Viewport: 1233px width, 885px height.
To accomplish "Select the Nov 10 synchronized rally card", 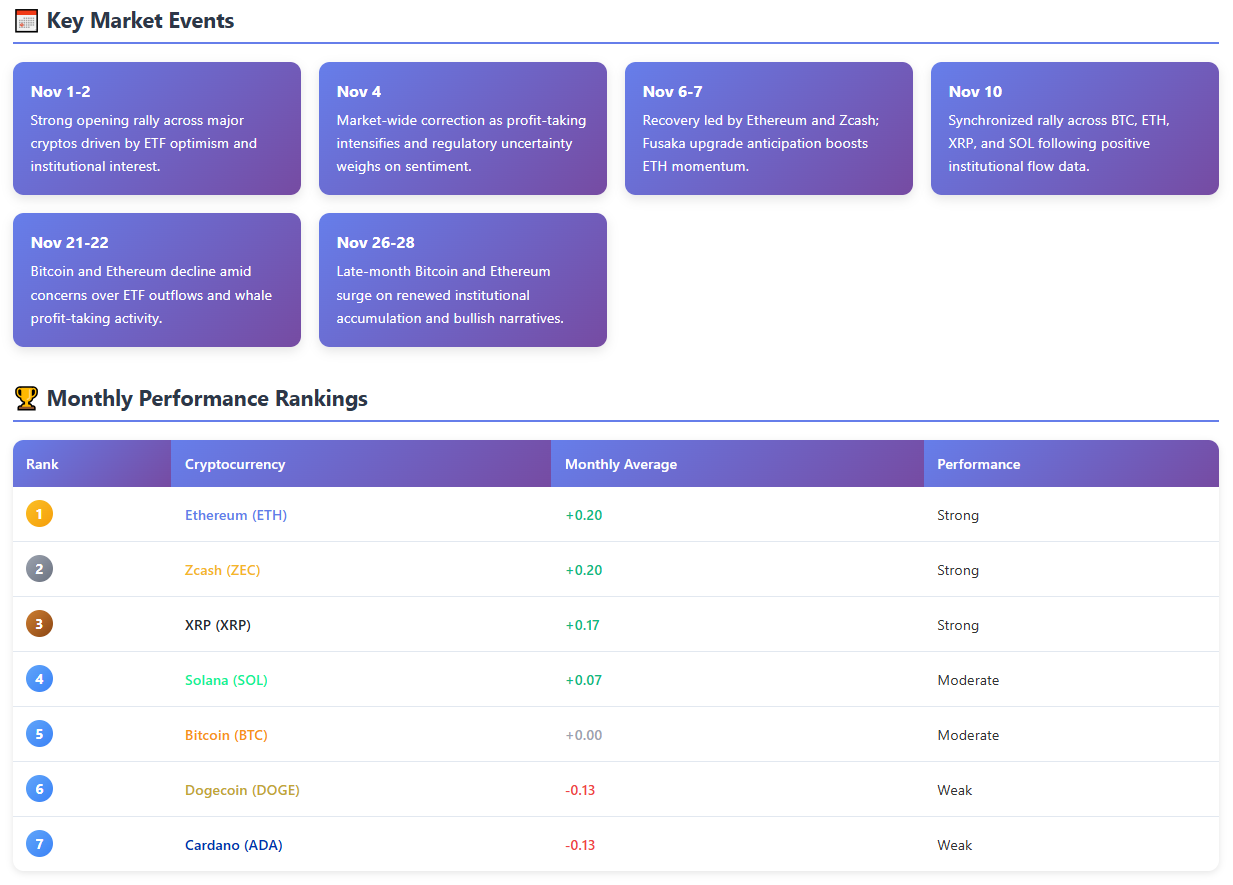I will coord(1075,128).
